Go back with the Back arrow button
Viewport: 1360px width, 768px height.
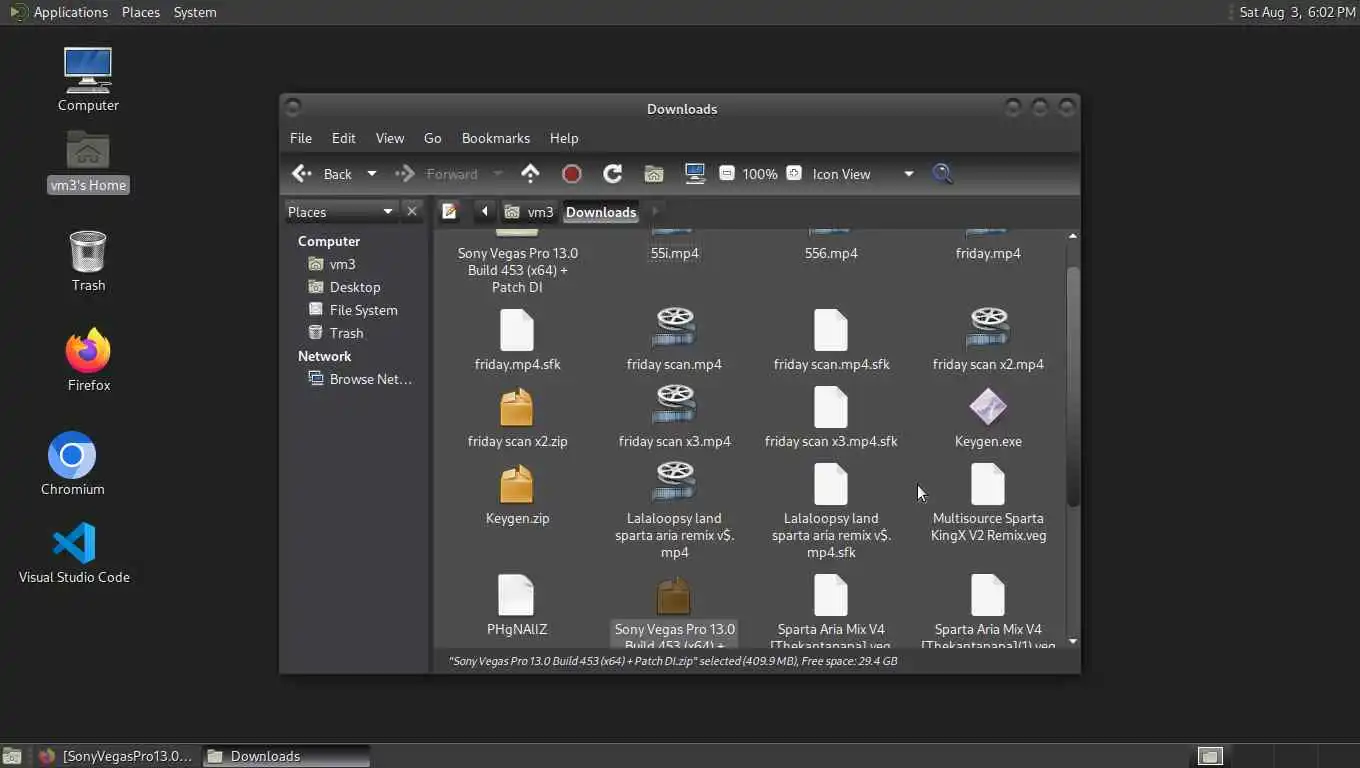(322, 174)
